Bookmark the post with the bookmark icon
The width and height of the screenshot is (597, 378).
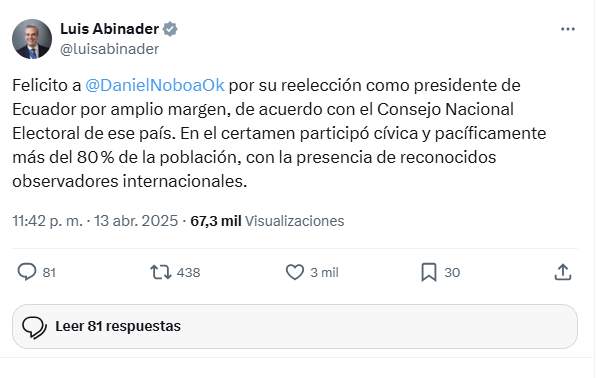click(x=429, y=273)
